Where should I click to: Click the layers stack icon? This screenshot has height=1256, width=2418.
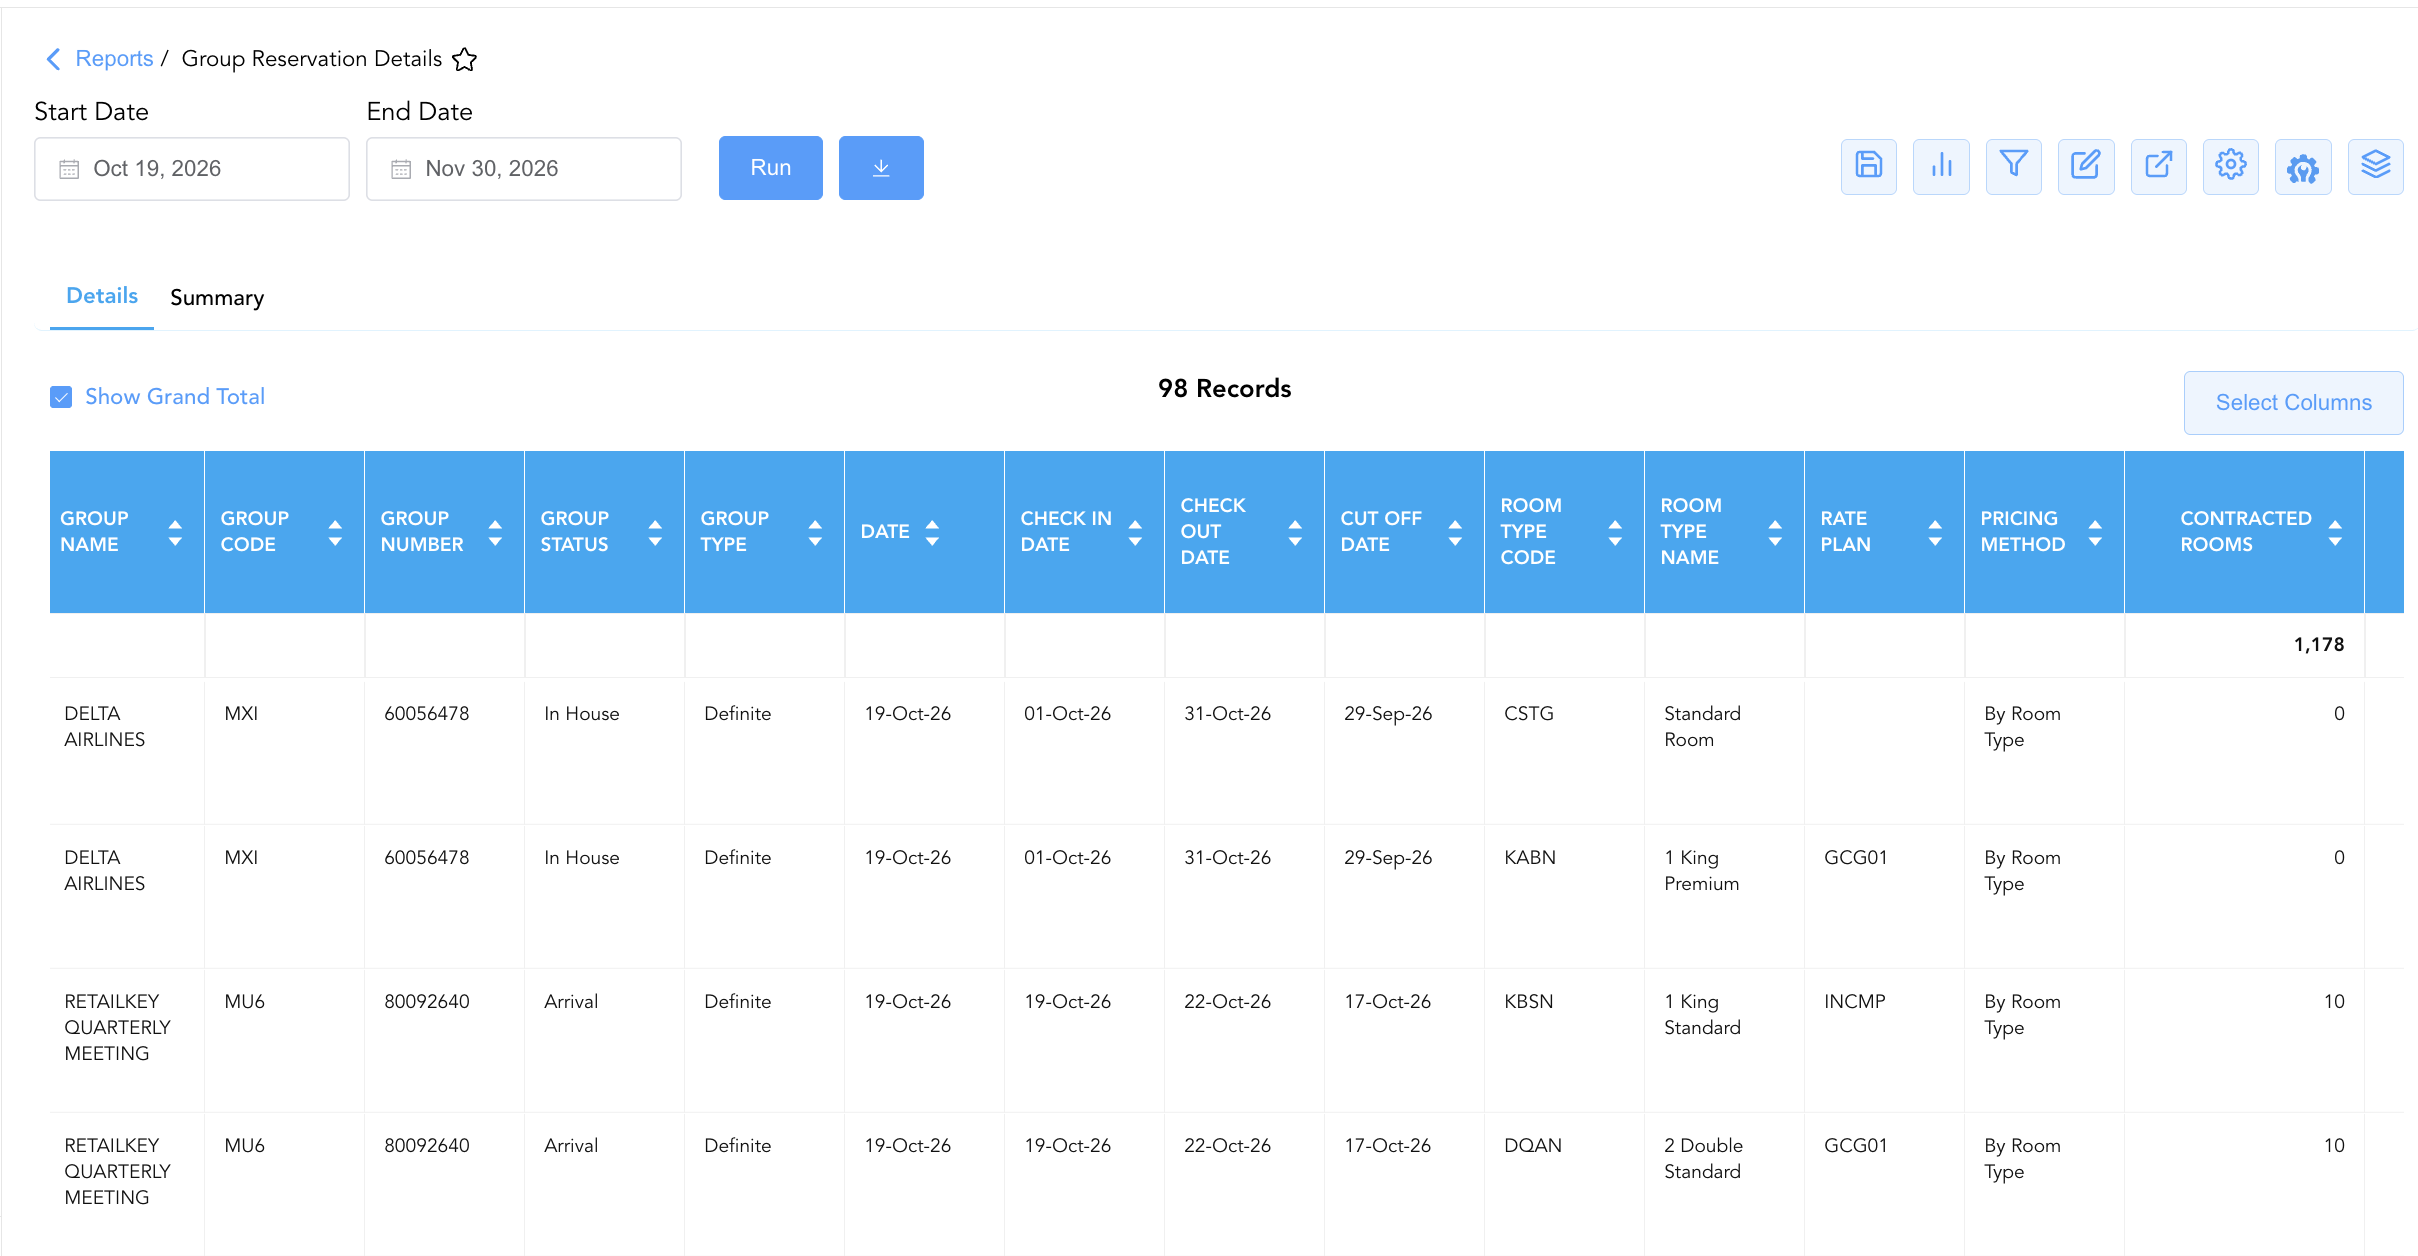point(2375,166)
